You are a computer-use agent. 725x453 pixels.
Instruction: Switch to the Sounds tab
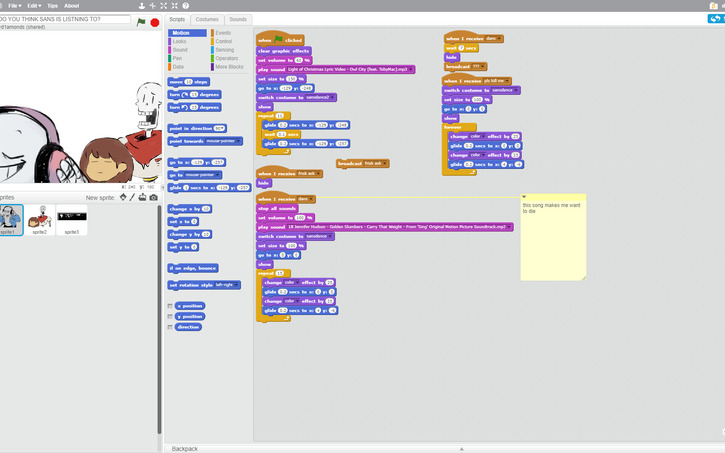pos(238,19)
